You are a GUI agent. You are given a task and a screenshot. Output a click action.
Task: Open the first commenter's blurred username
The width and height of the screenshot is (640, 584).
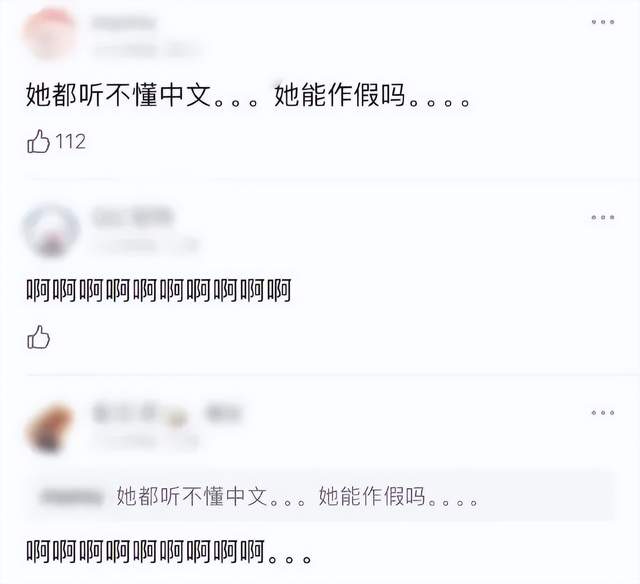124,23
